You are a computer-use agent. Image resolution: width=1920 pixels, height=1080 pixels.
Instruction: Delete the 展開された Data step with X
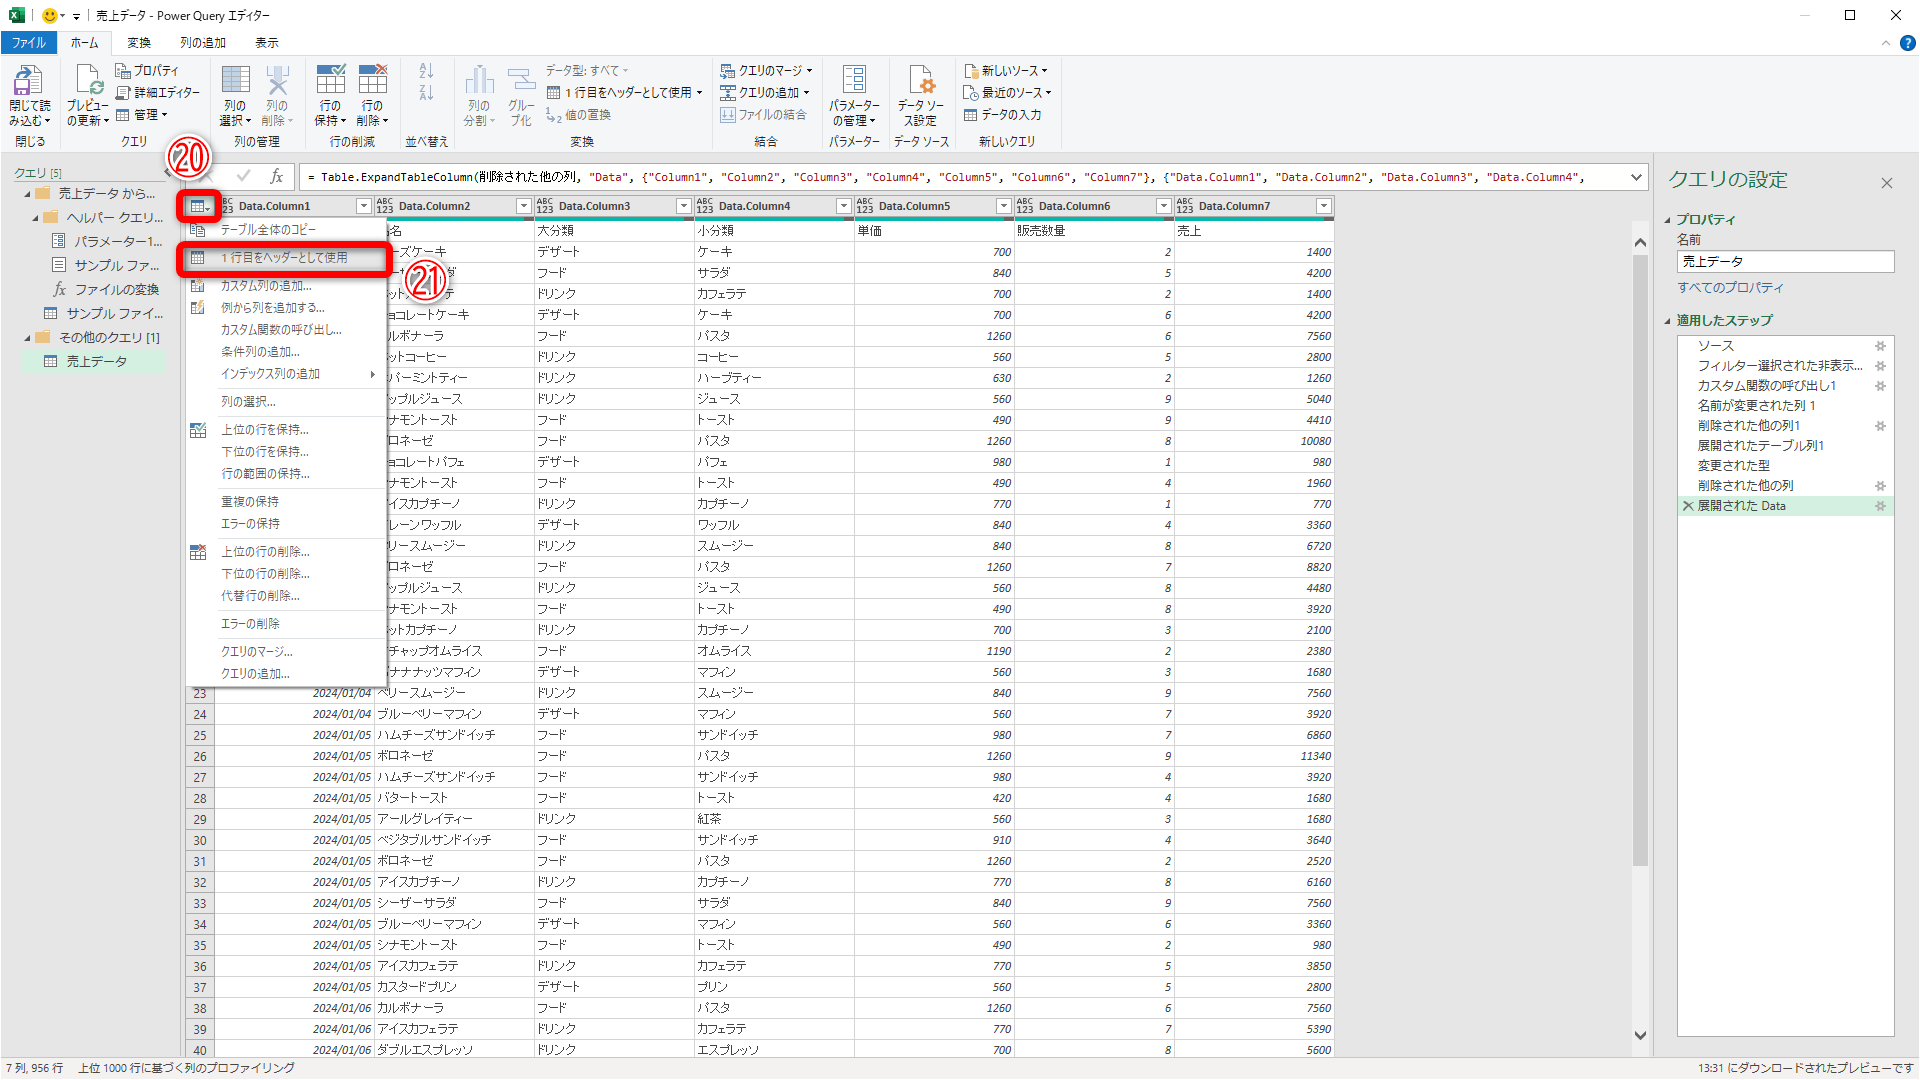click(x=1688, y=506)
